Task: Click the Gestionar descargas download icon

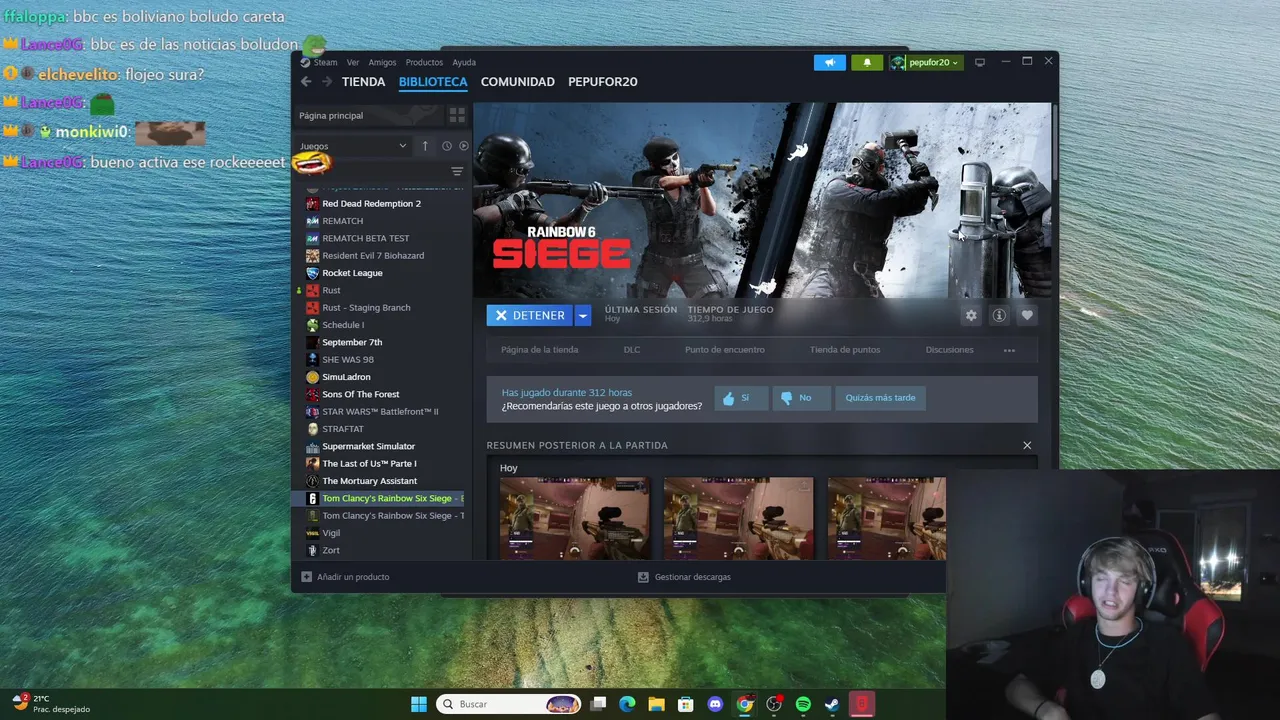Action: coord(643,577)
